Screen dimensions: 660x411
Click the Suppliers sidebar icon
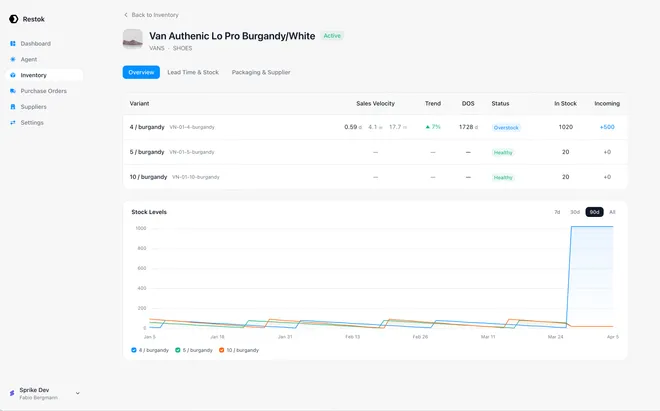tap(13, 107)
